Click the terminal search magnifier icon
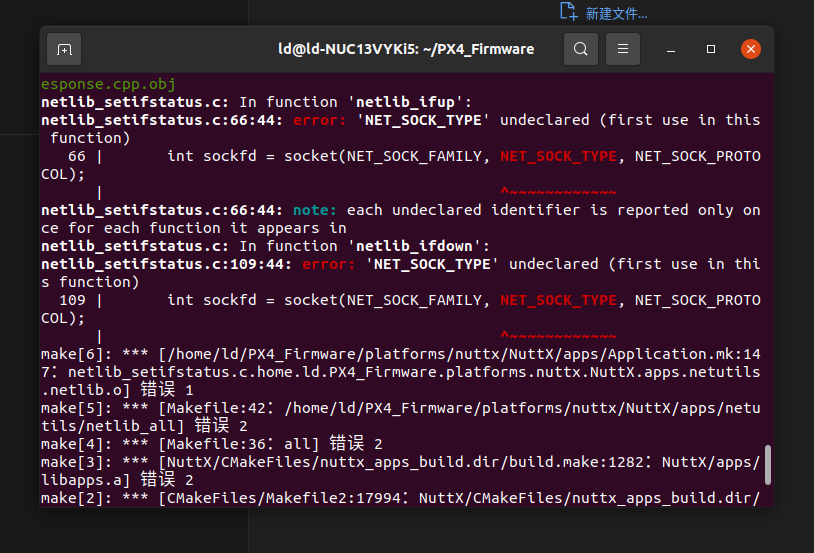The width and height of the screenshot is (814, 553). 581,49
